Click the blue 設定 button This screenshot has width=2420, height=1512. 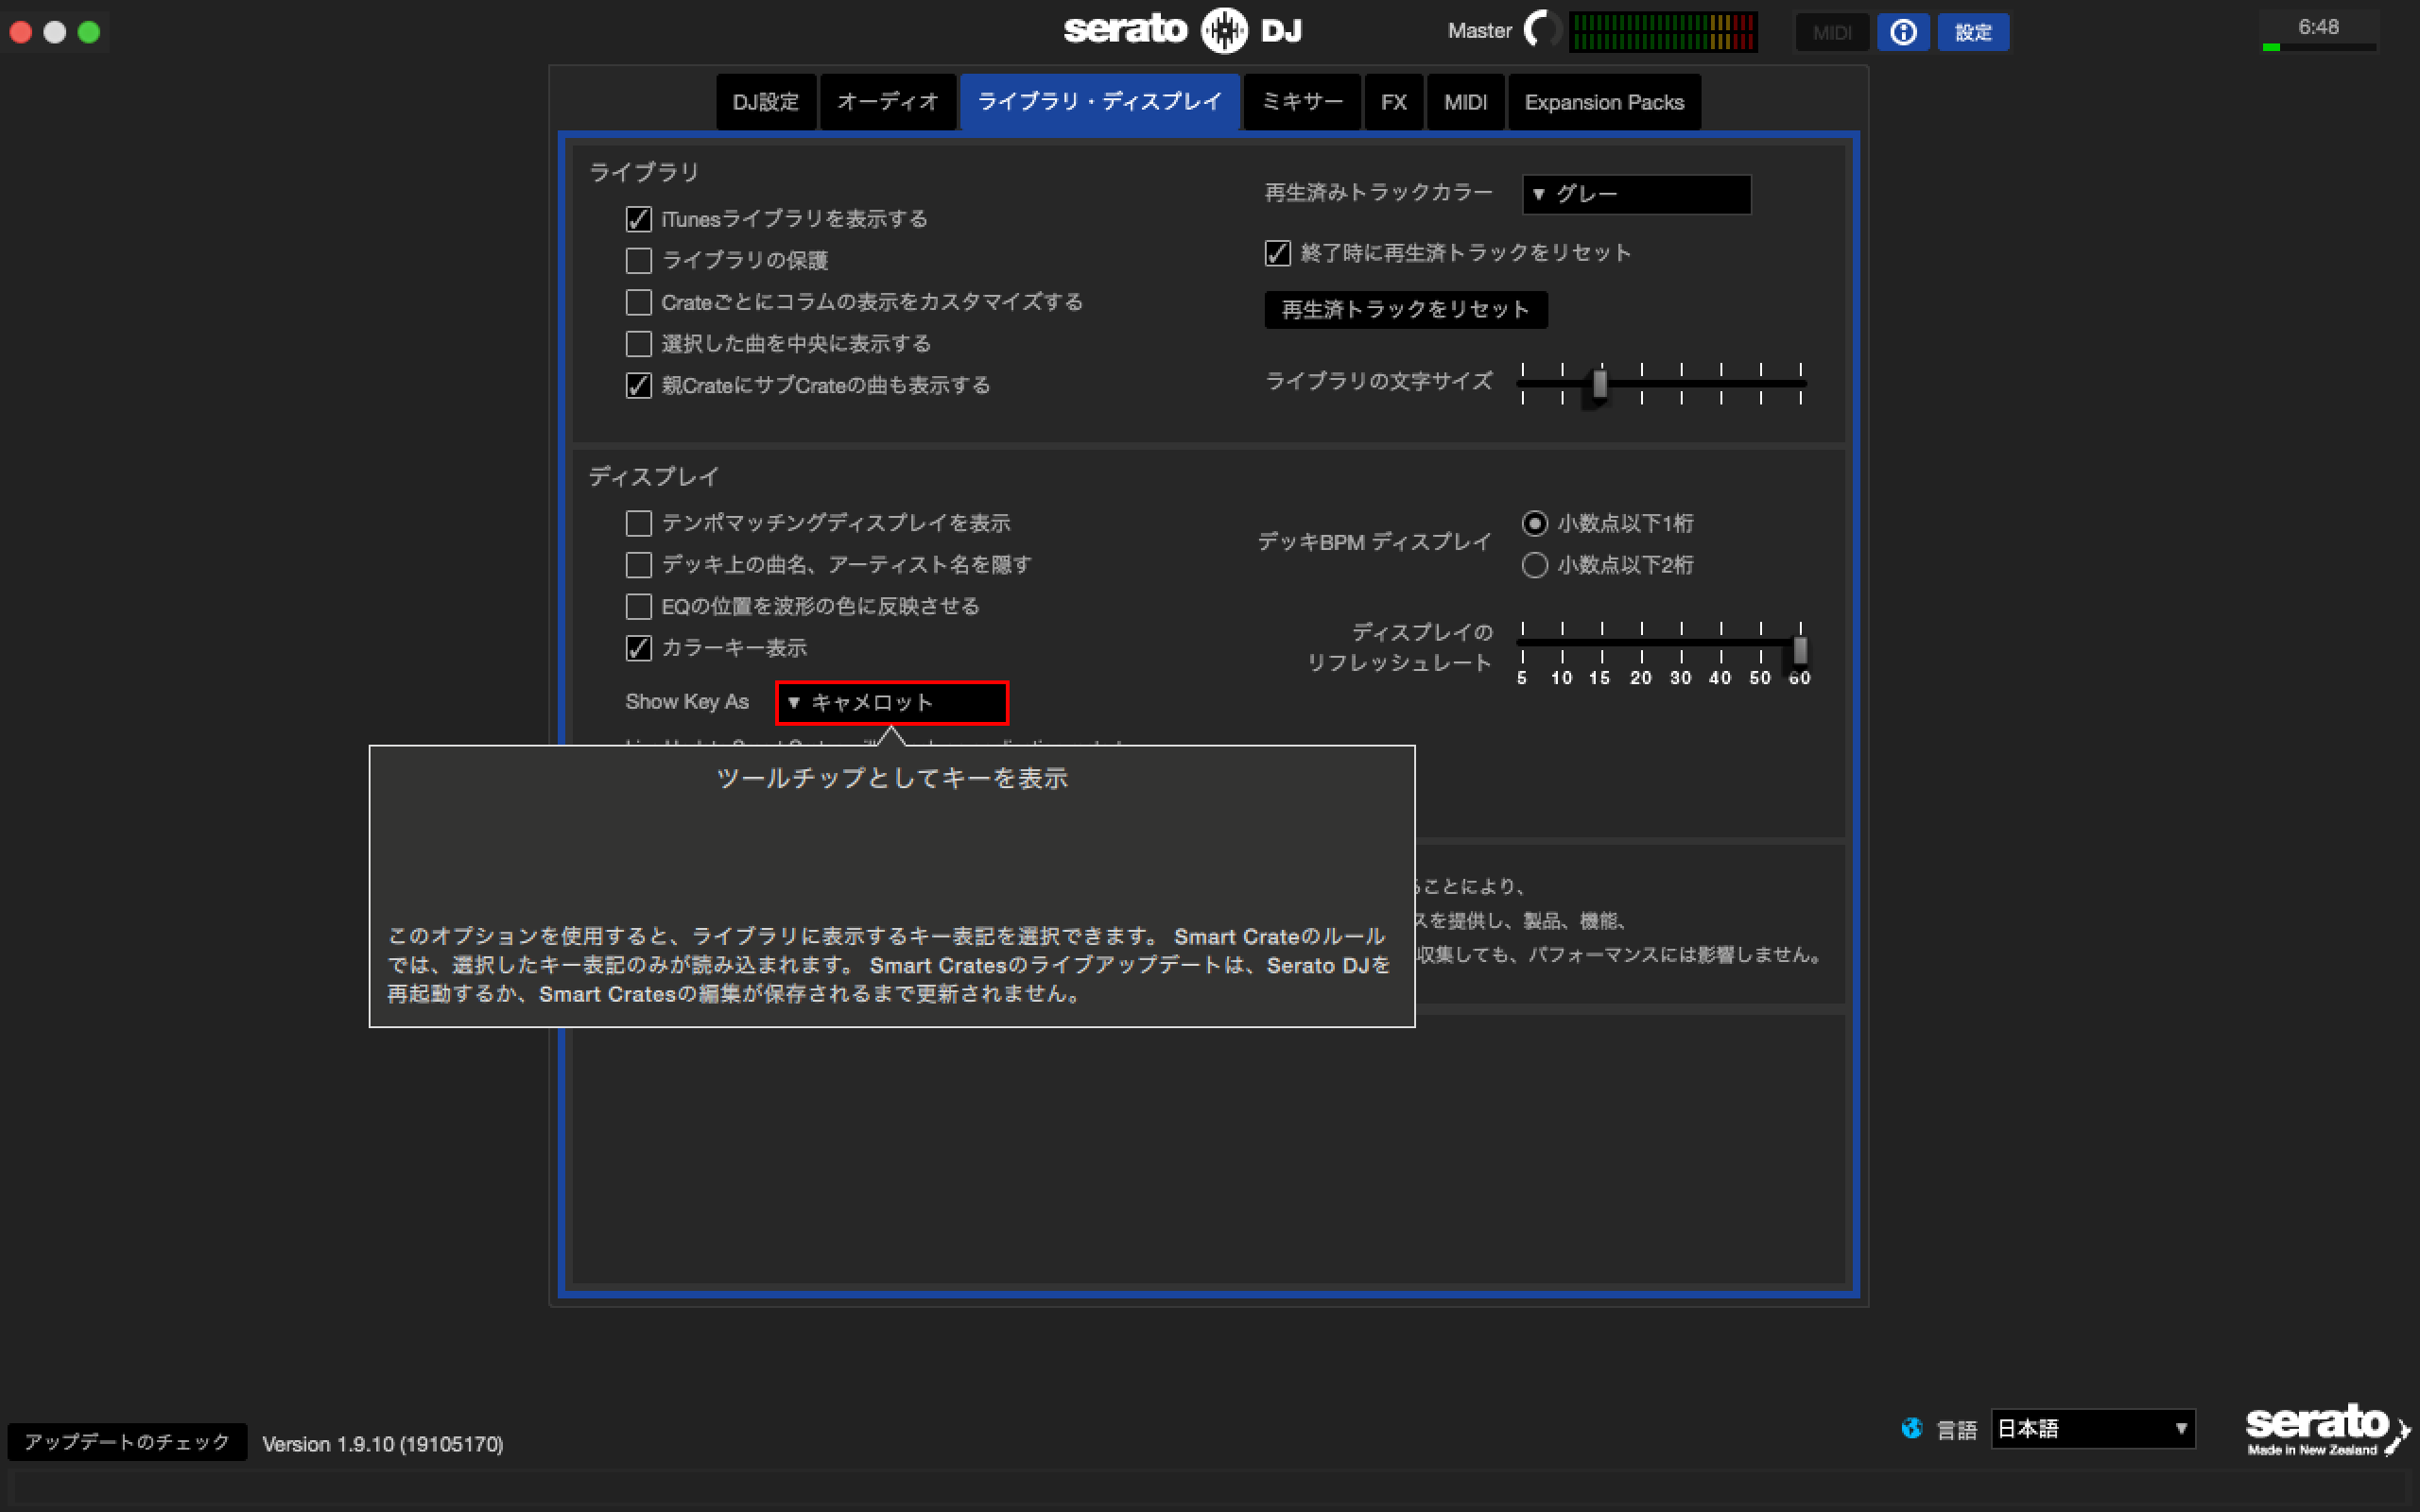1973,32
